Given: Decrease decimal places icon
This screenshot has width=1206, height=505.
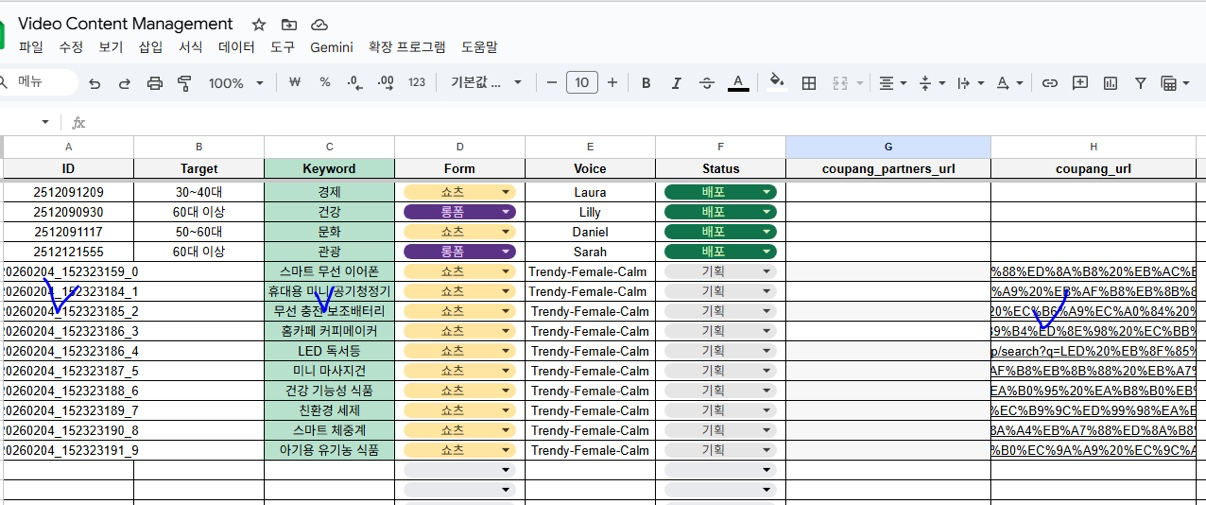Looking at the screenshot, I should tap(354, 83).
